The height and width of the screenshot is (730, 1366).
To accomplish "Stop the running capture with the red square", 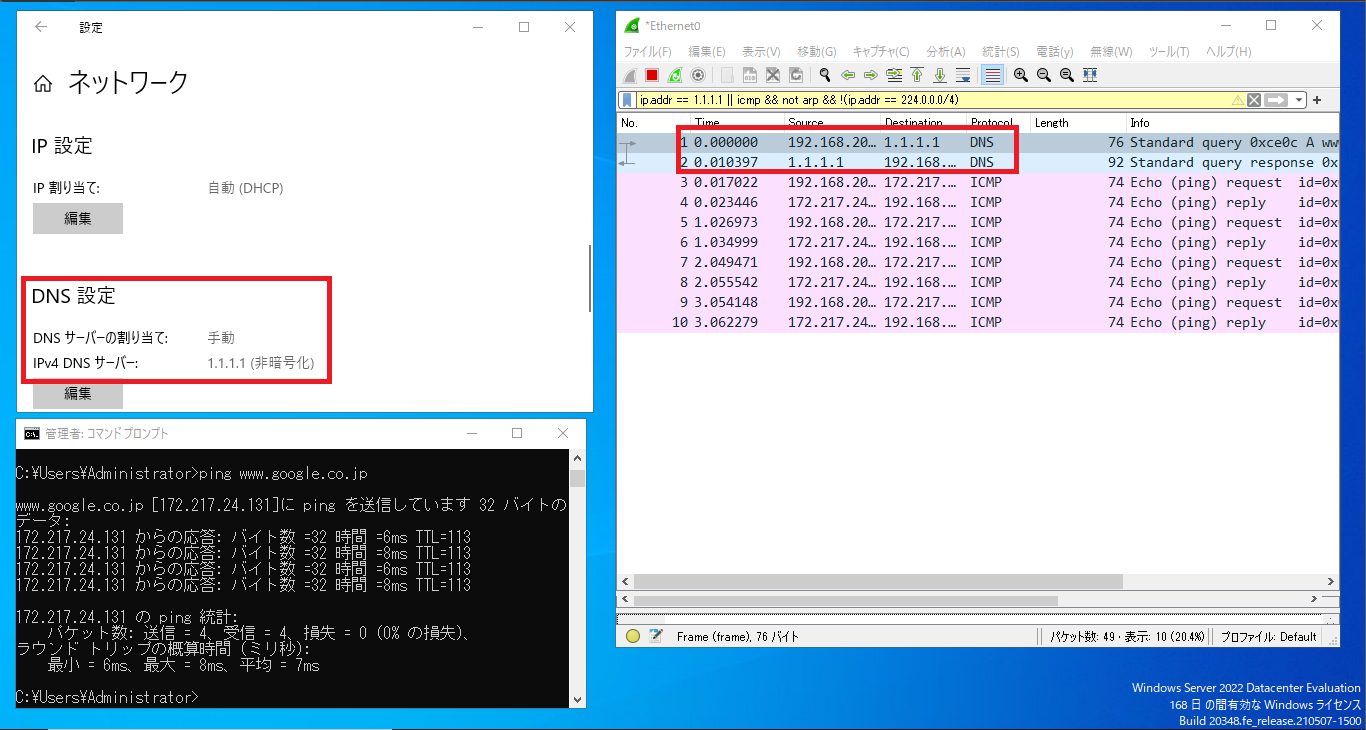I will 652,75.
